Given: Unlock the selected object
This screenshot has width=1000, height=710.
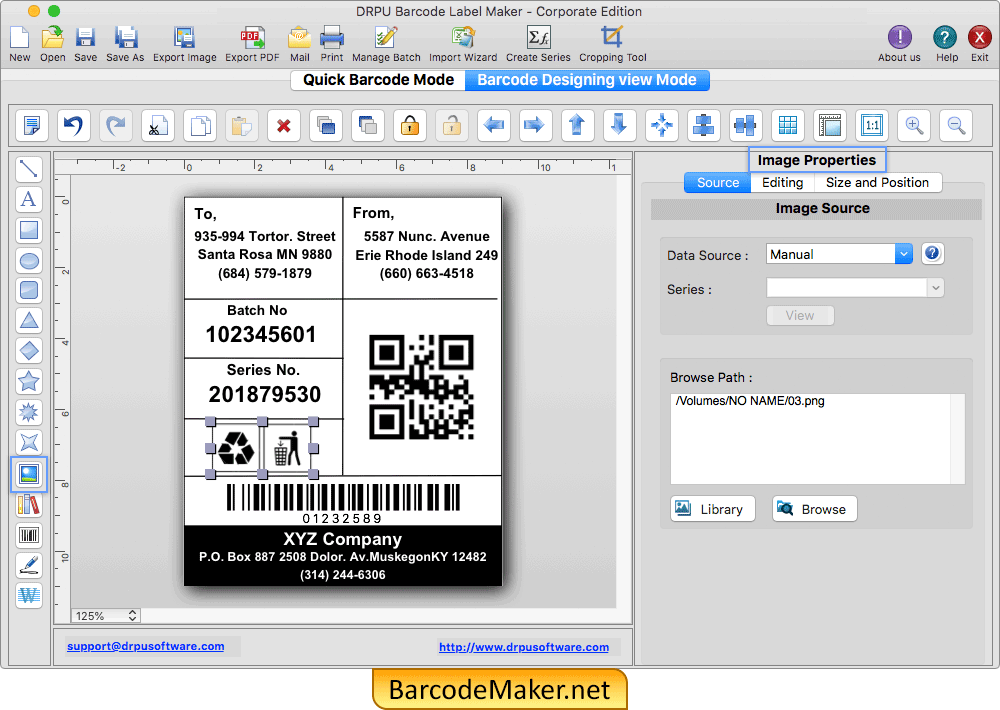Looking at the screenshot, I should [452, 125].
